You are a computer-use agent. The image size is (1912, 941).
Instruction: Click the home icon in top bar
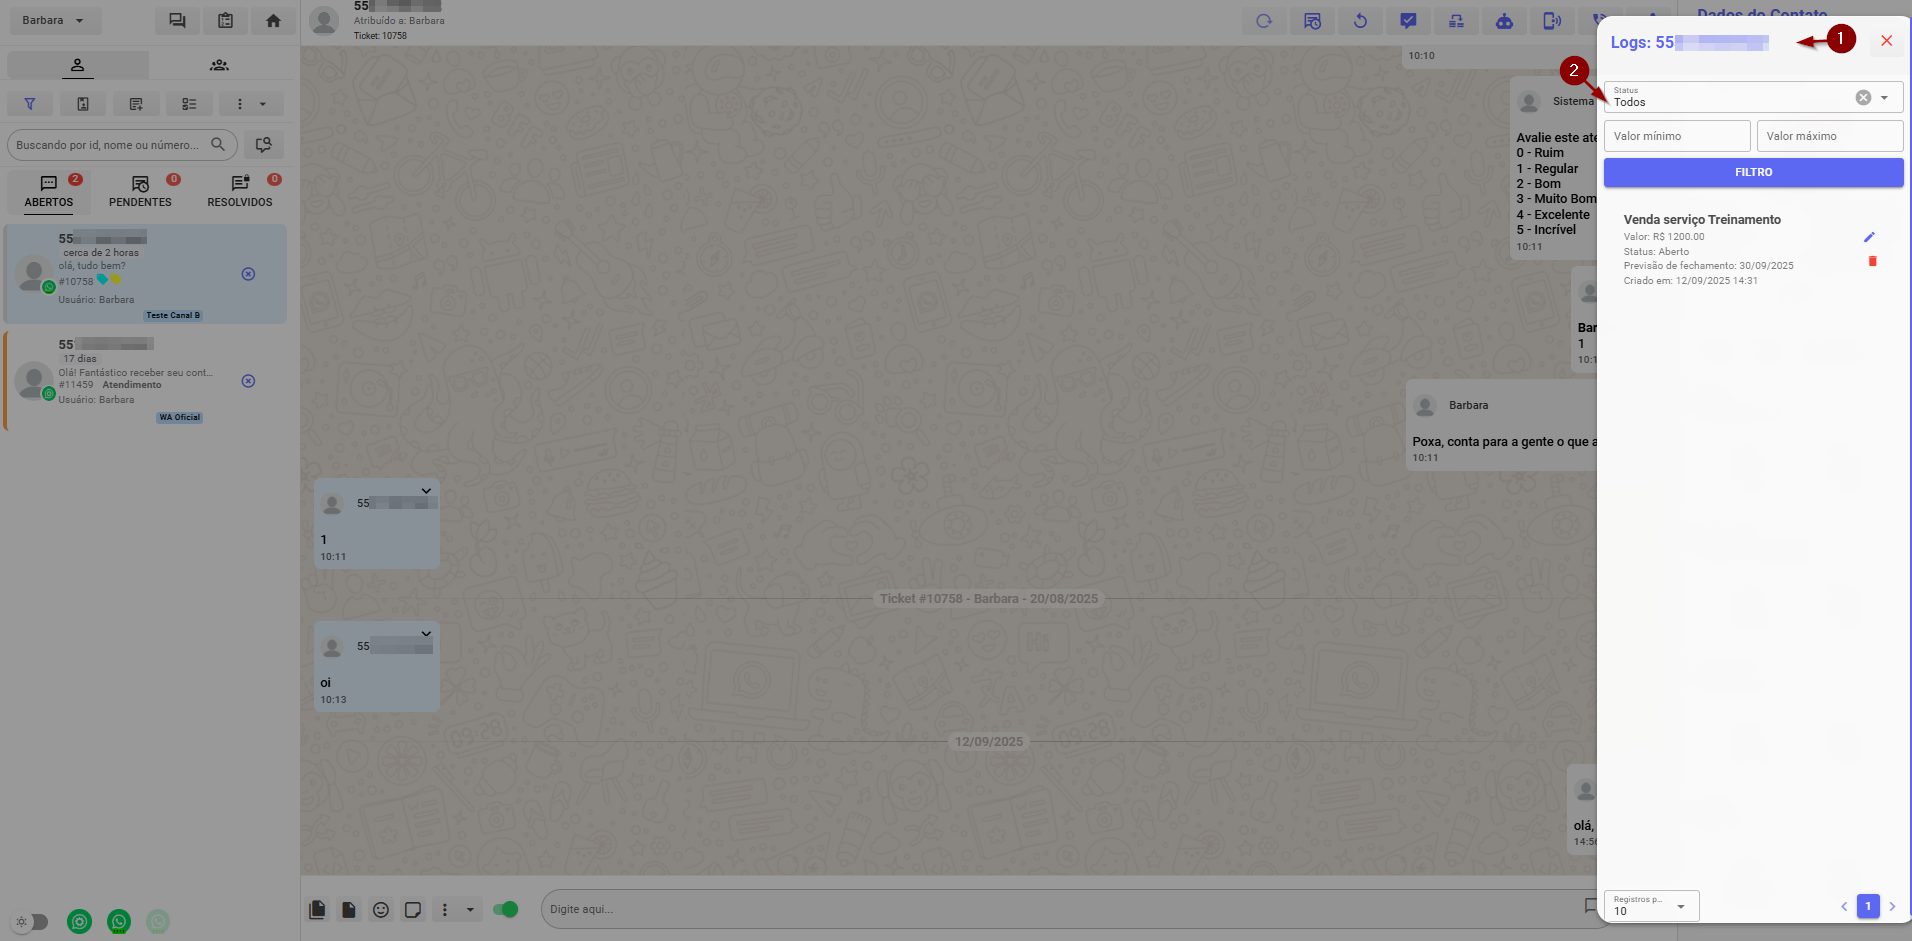pyautogui.click(x=273, y=21)
